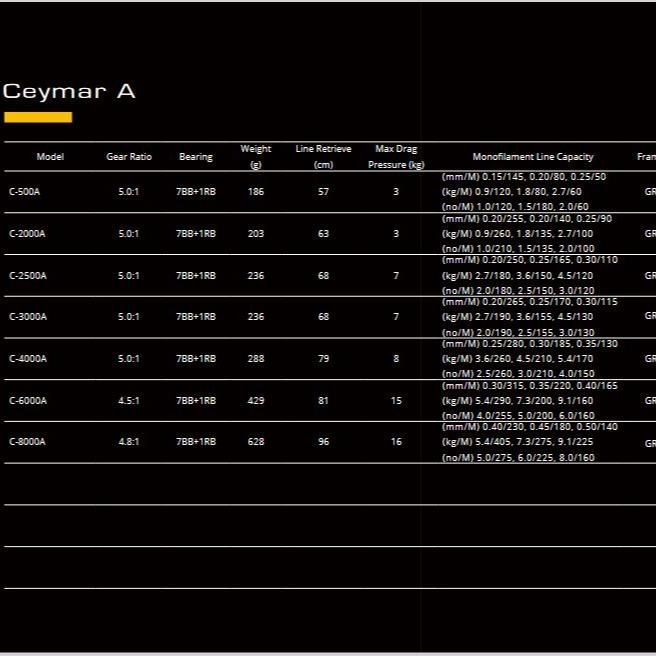Click the 4.8:1 gear ratio cell
This screenshot has width=656, height=656.
[128, 442]
